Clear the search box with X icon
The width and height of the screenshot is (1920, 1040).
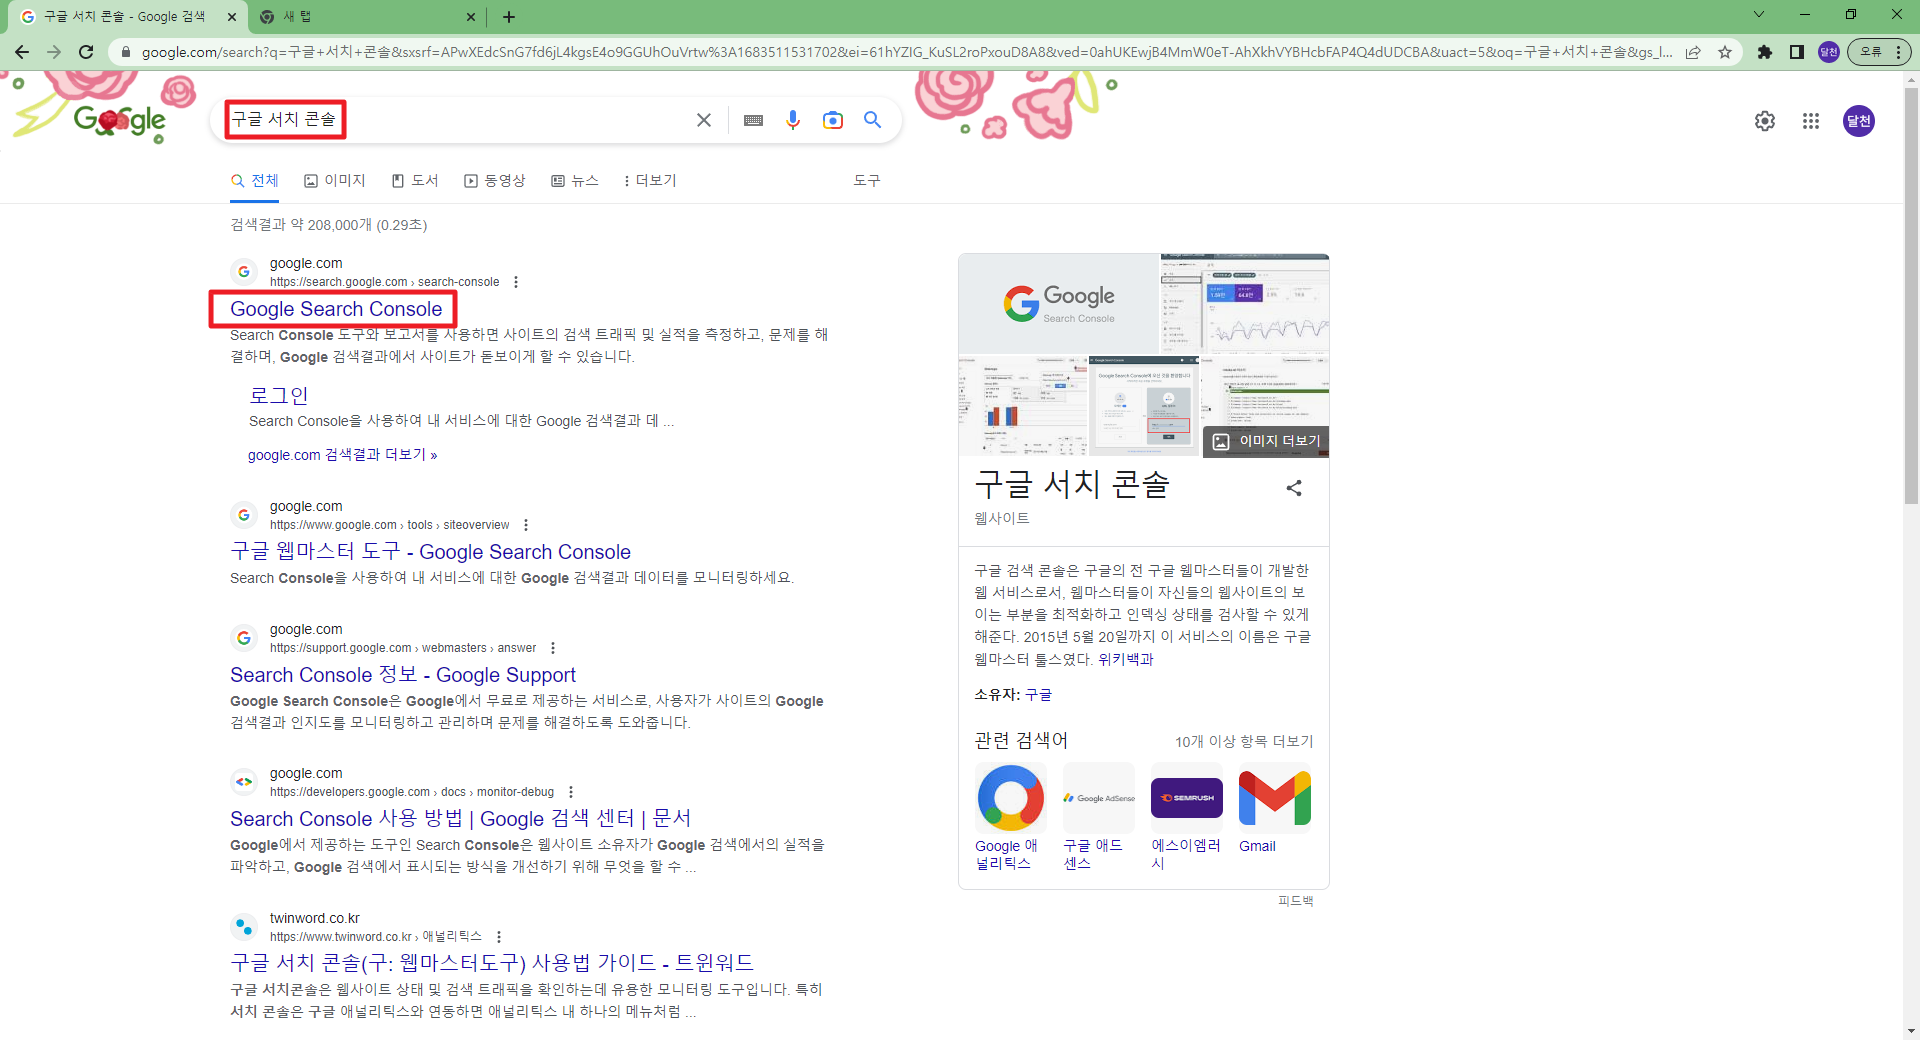click(x=704, y=120)
